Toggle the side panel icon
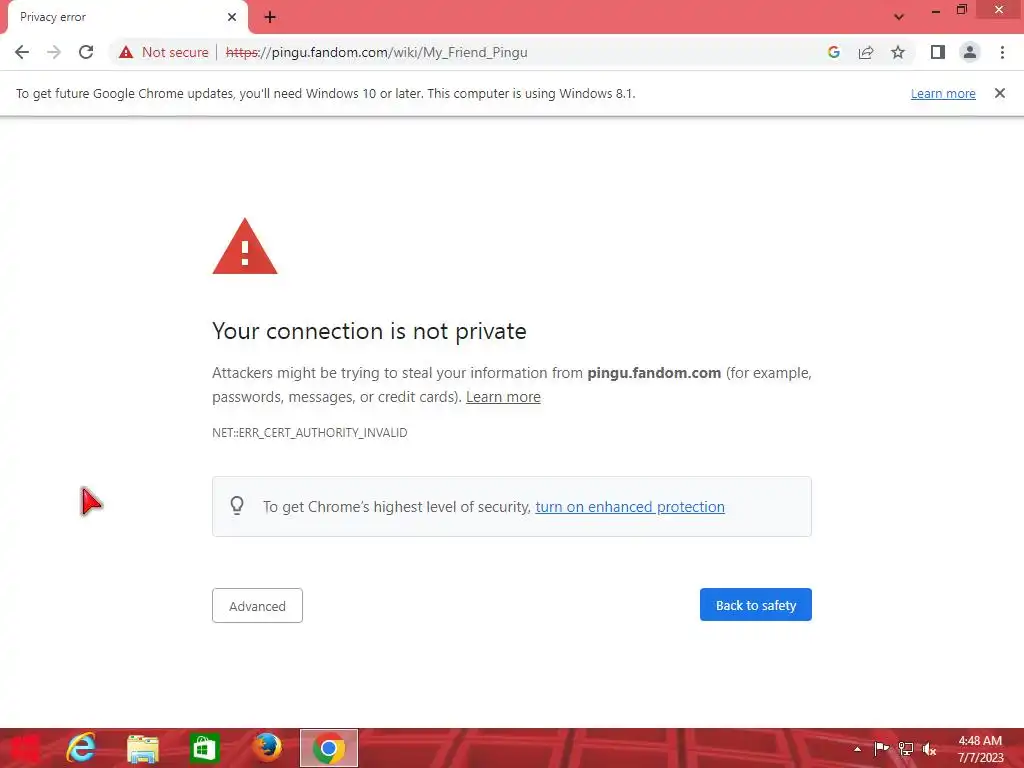1024x768 pixels. point(938,52)
